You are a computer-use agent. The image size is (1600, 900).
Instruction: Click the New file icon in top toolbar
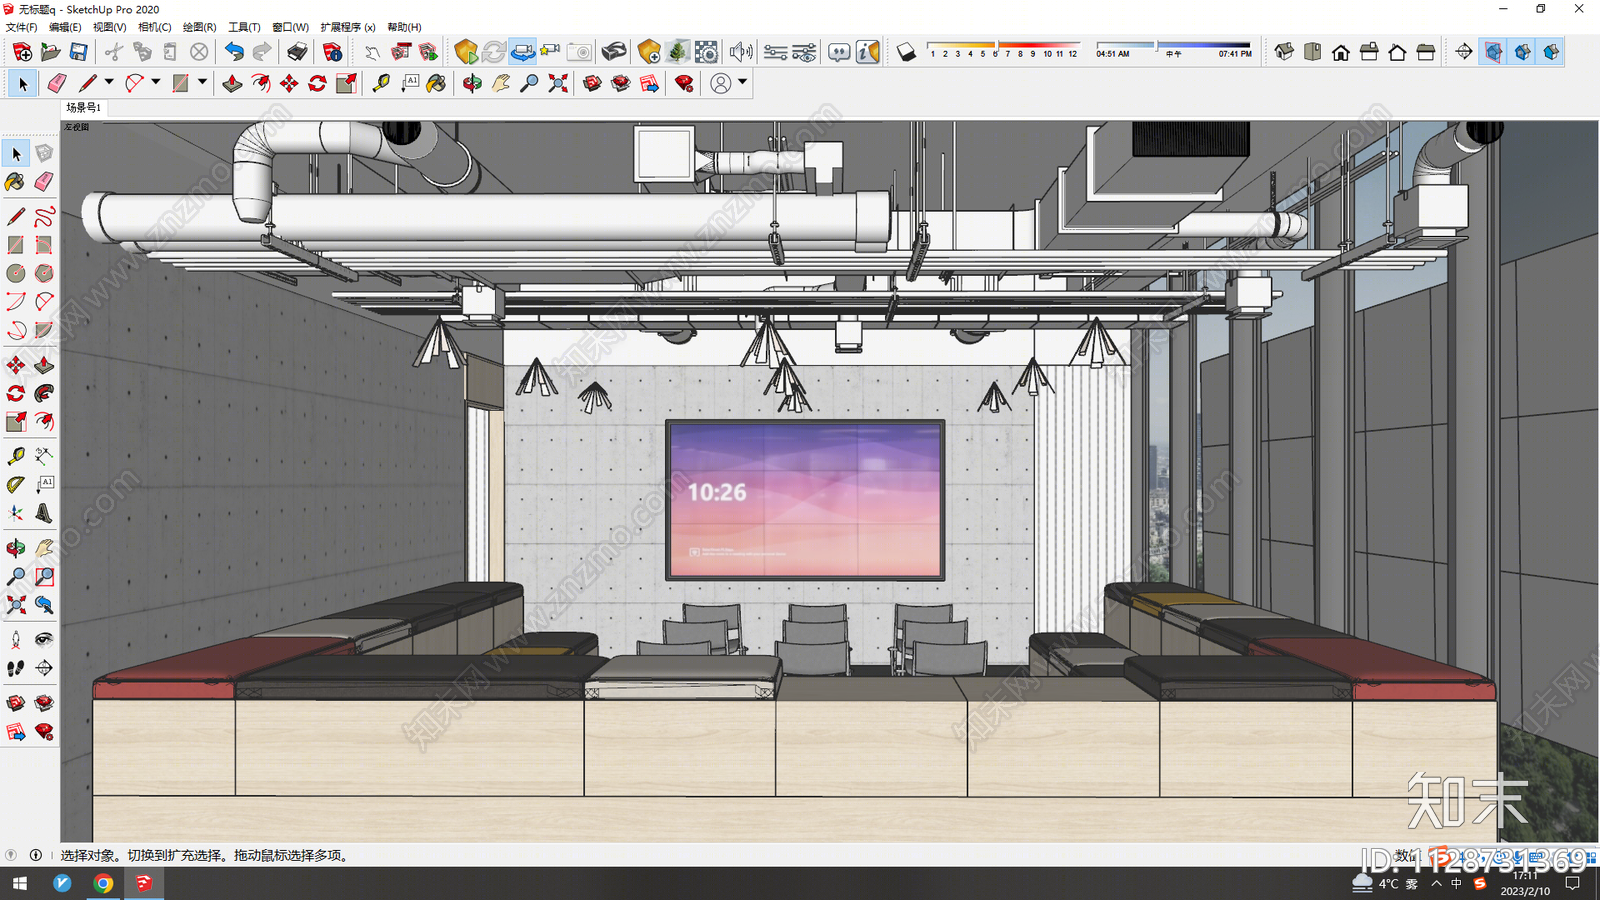[x=22, y=52]
